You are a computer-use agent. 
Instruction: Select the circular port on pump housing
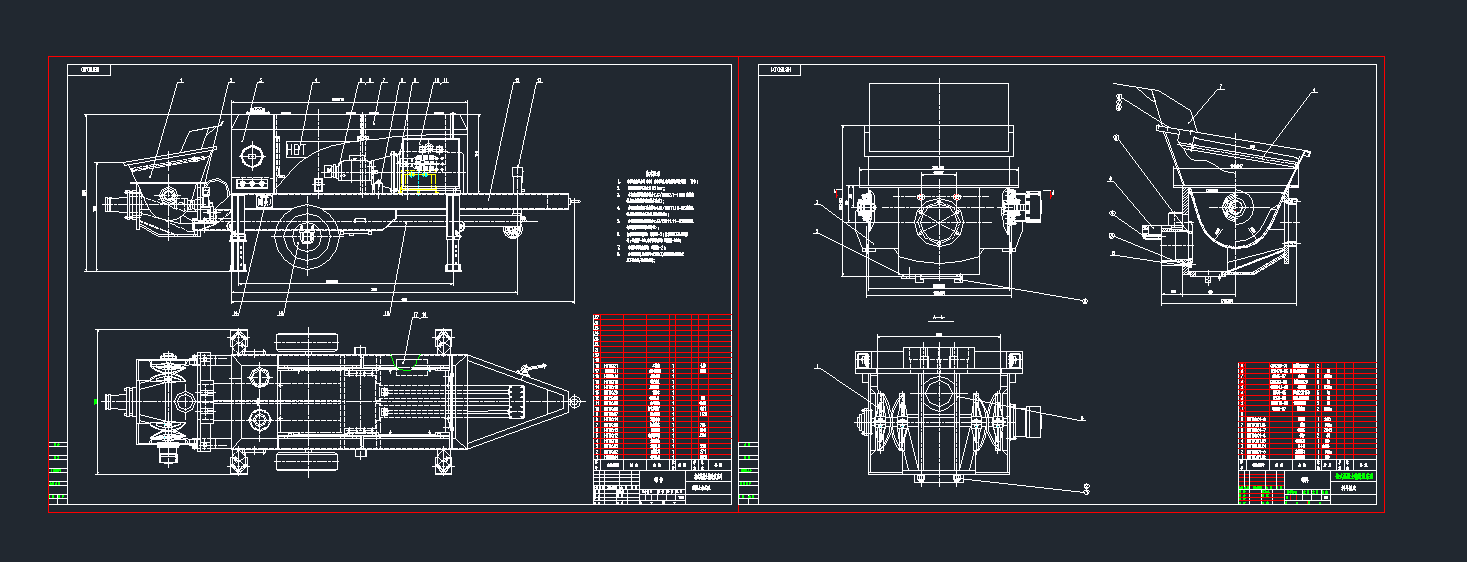[x=249, y=156]
